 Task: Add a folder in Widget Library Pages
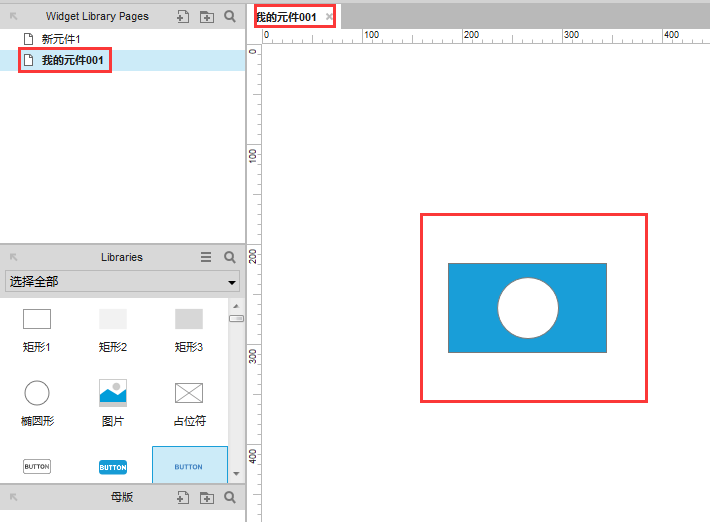[x=206, y=17]
